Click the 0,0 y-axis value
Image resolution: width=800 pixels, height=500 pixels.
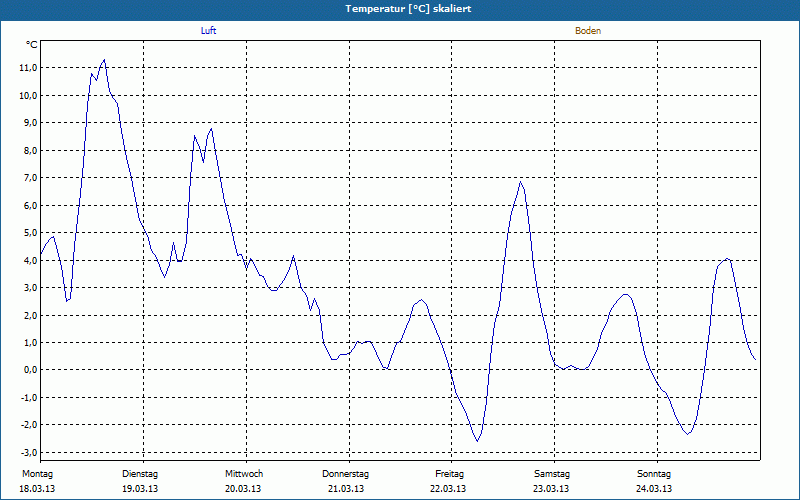[x=30, y=370]
